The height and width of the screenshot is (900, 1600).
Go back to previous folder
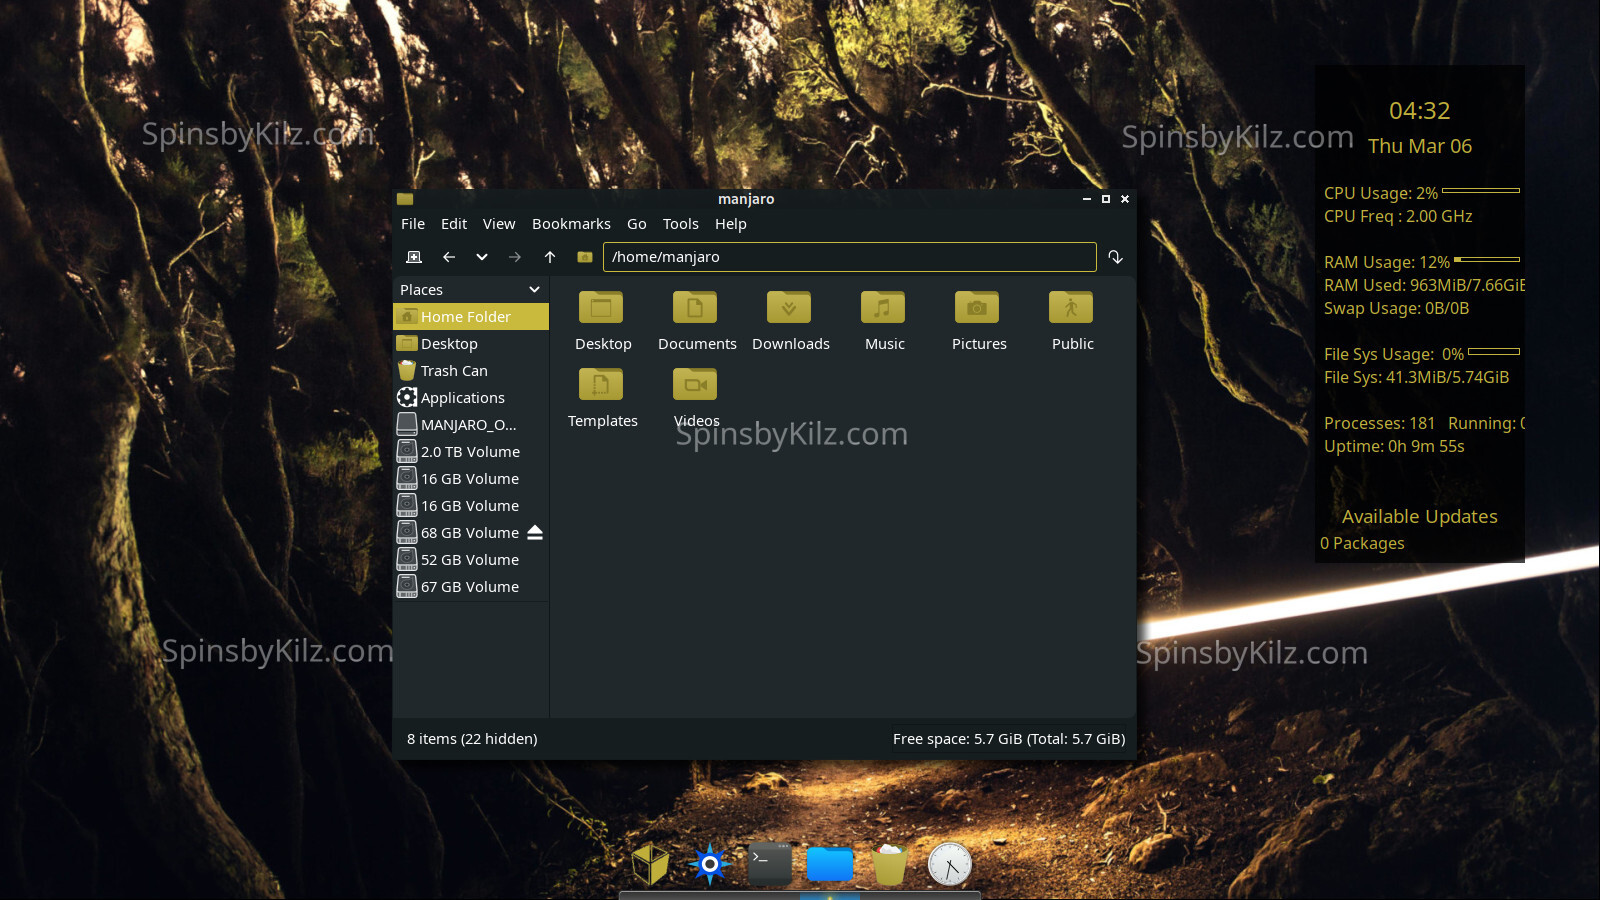click(x=449, y=257)
